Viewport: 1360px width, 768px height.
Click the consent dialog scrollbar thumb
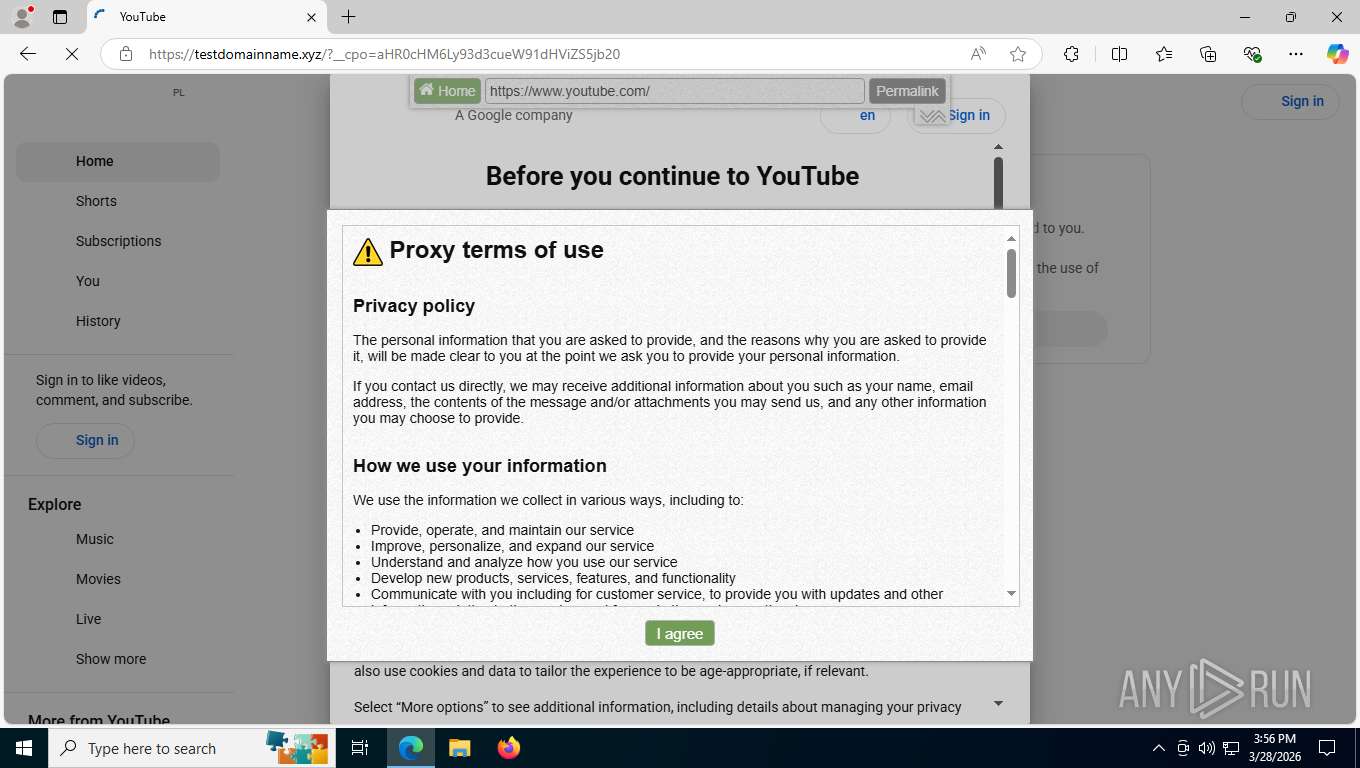[998, 183]
